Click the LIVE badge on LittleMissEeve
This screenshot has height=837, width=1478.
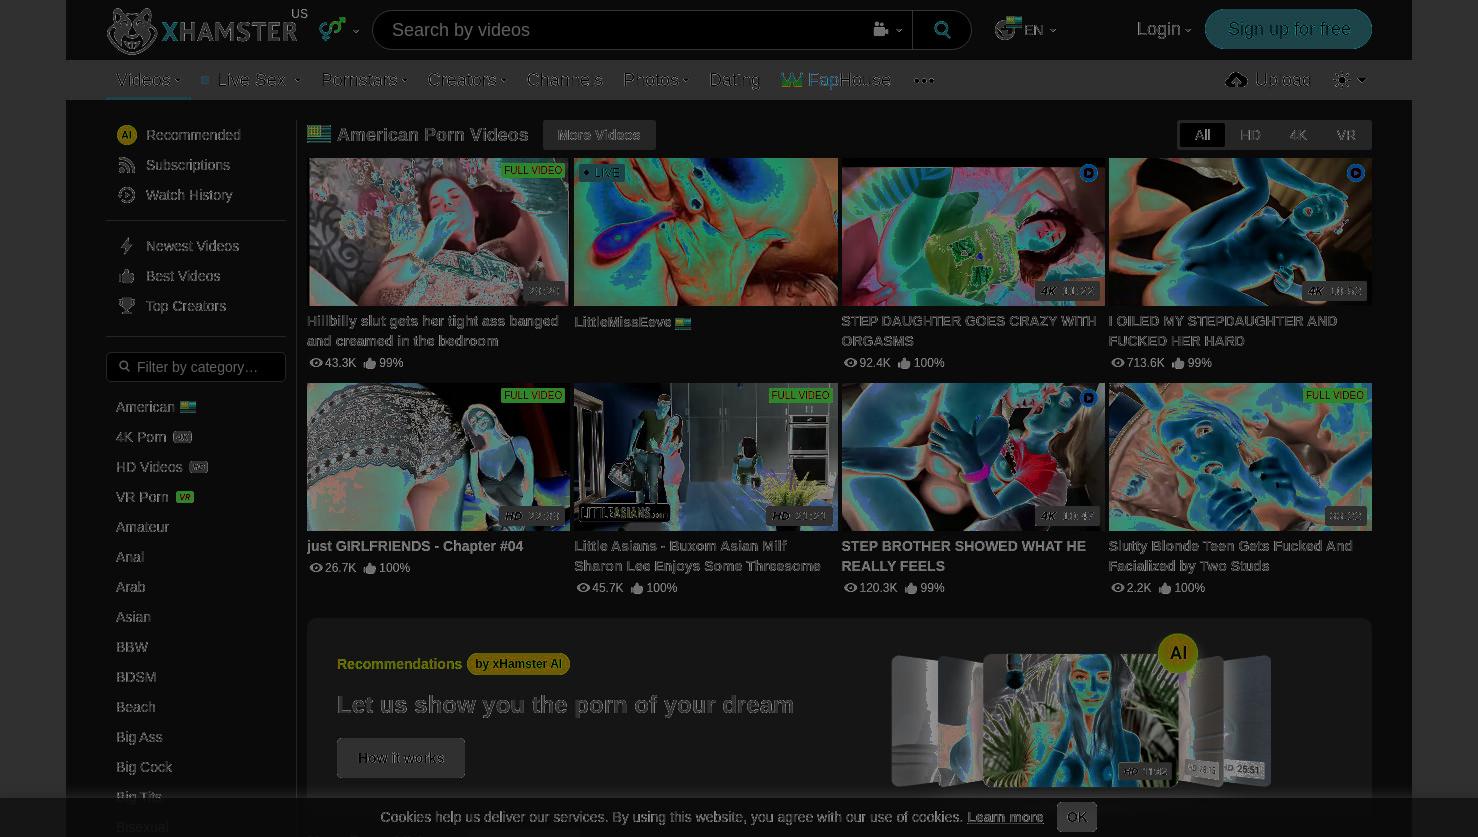click(x=601, y=173)
